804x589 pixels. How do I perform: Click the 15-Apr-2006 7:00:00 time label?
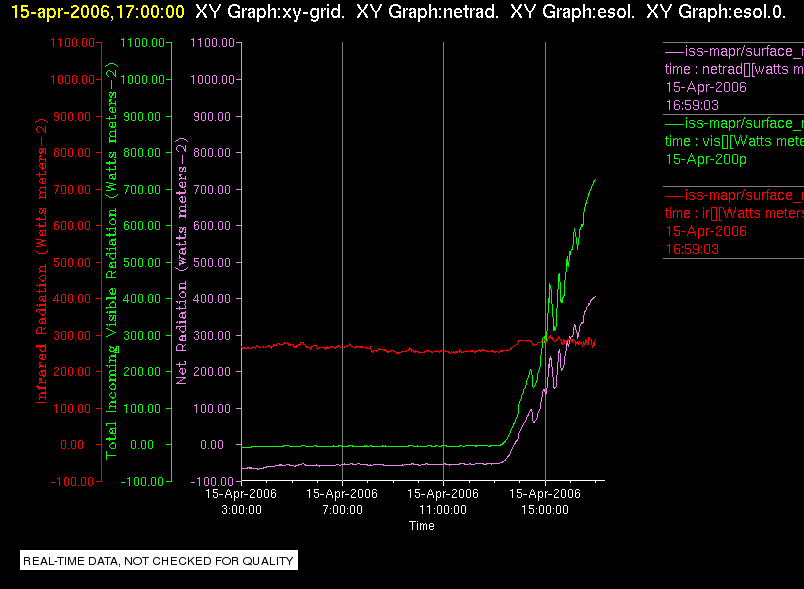click(x=342, y=502)
